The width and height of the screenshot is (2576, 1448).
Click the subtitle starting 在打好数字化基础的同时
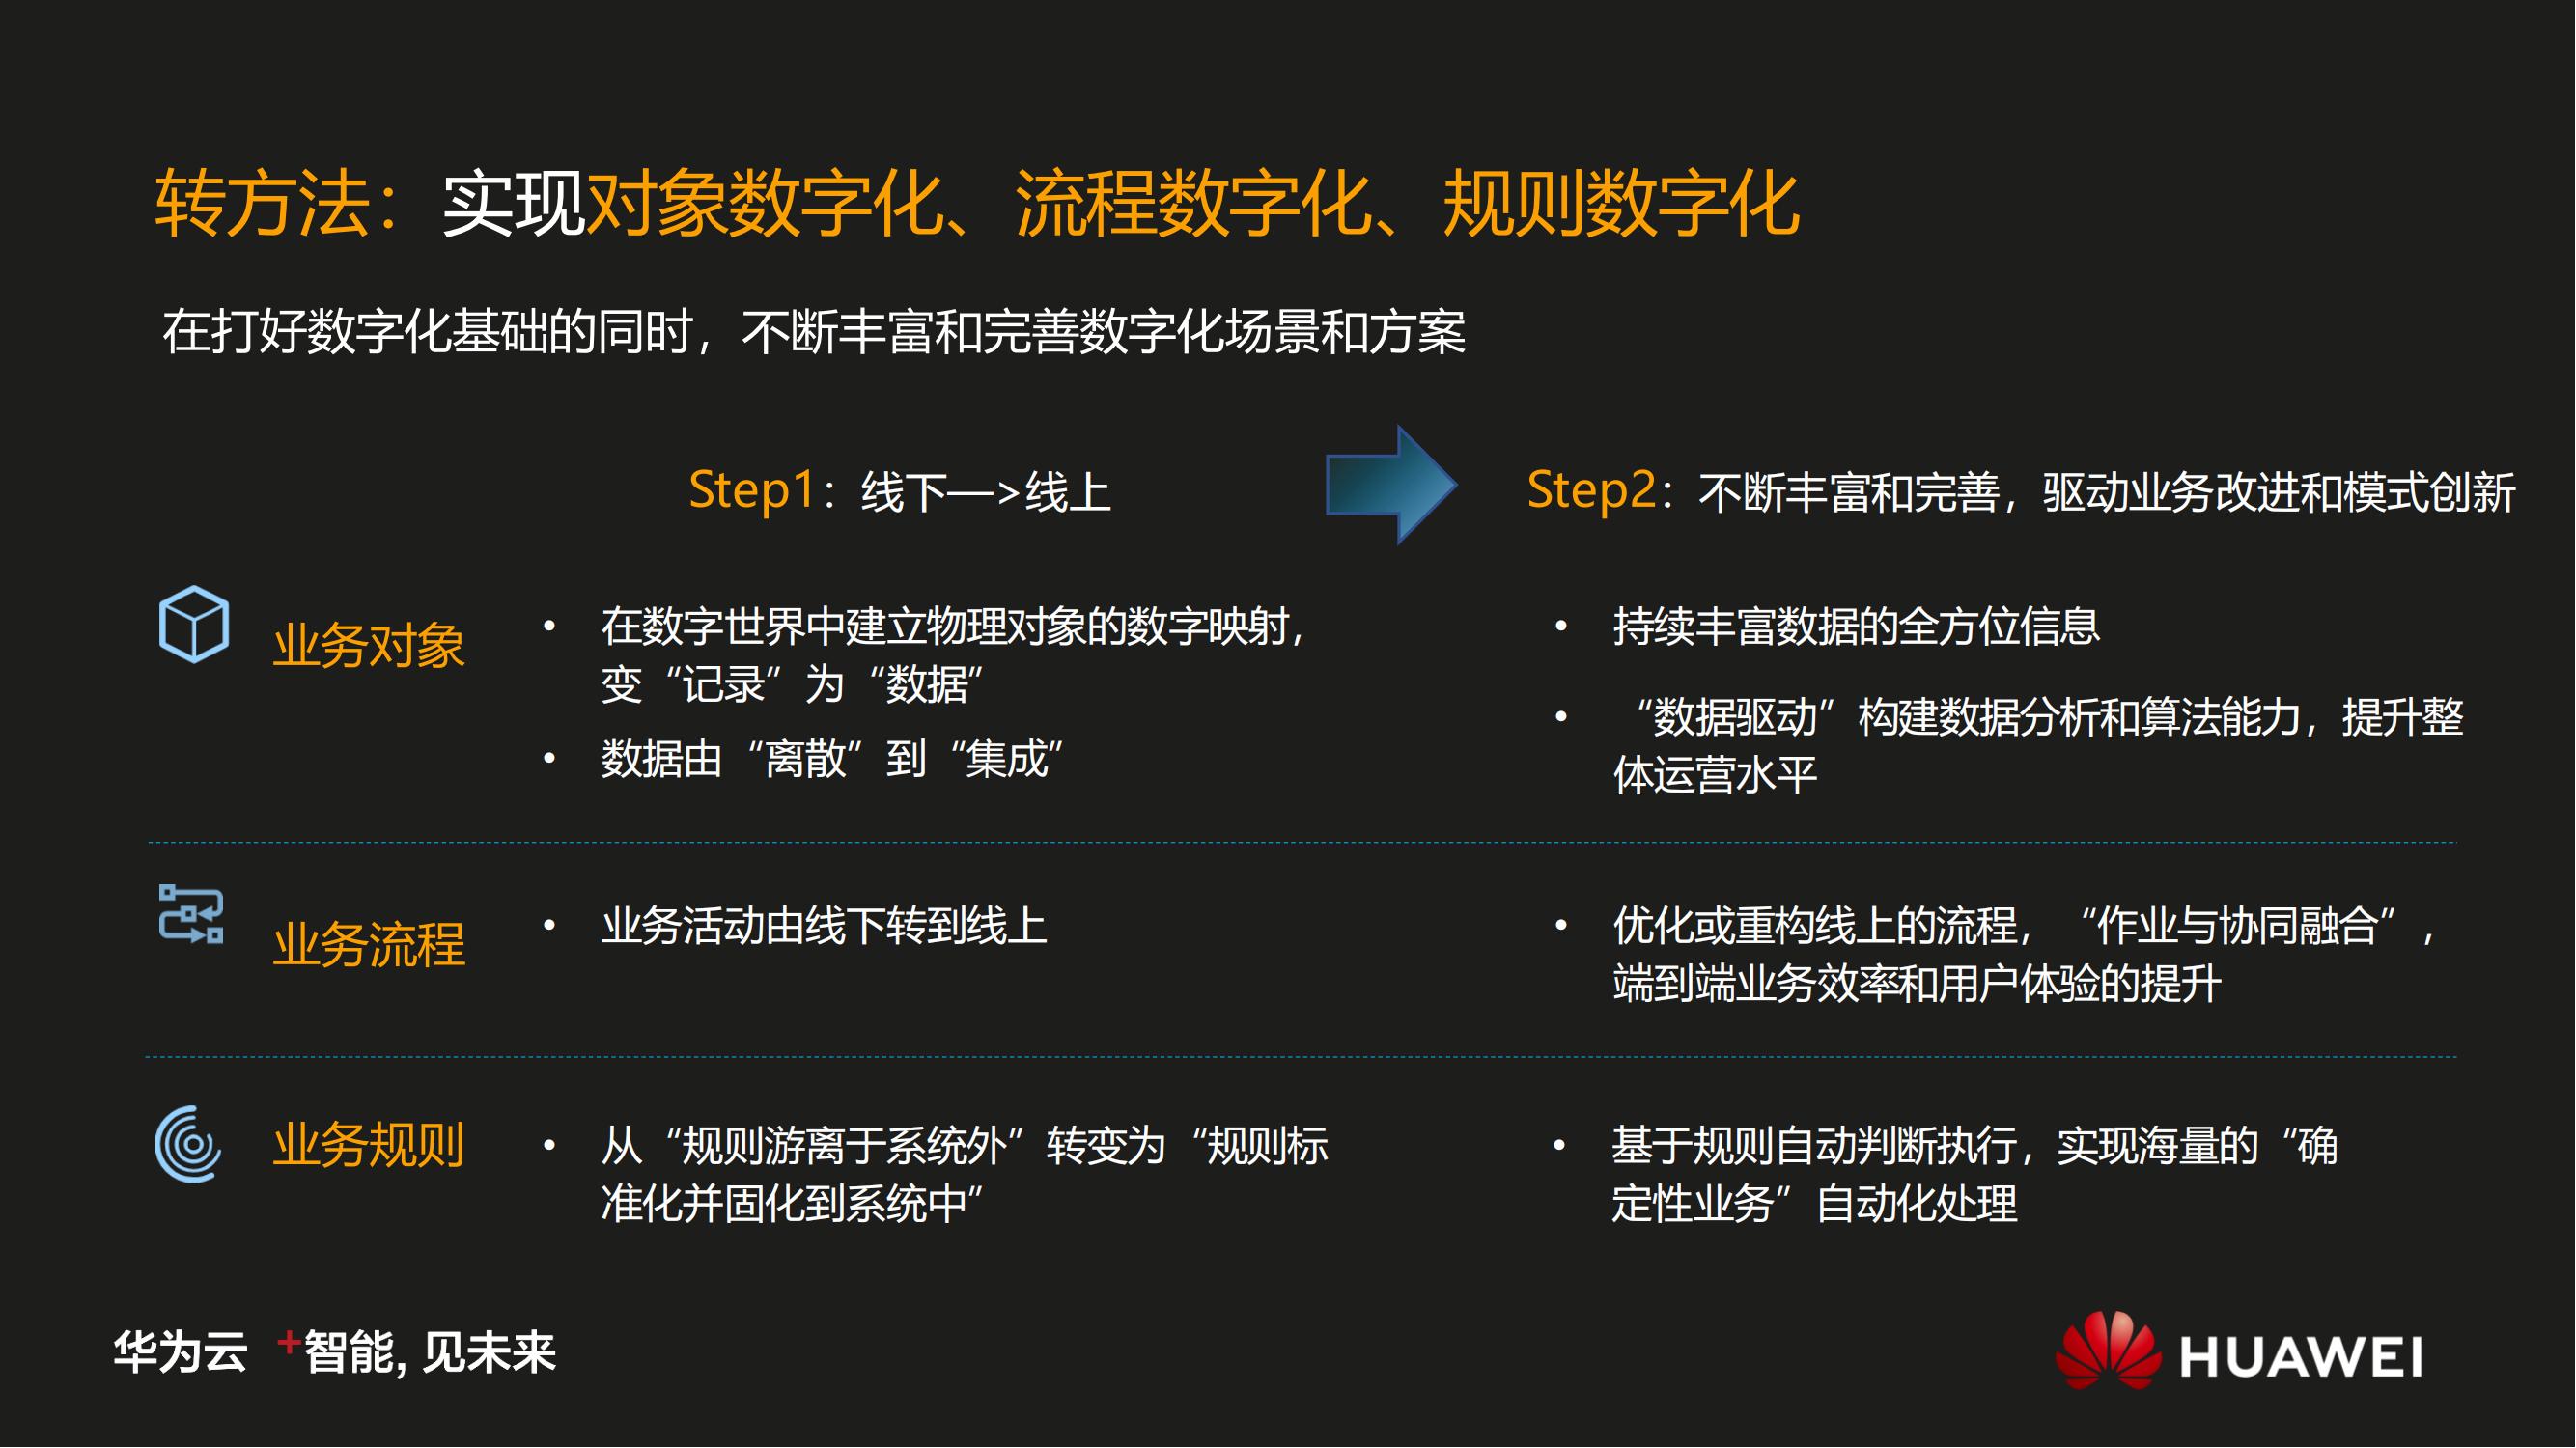(x=814, y=332)
